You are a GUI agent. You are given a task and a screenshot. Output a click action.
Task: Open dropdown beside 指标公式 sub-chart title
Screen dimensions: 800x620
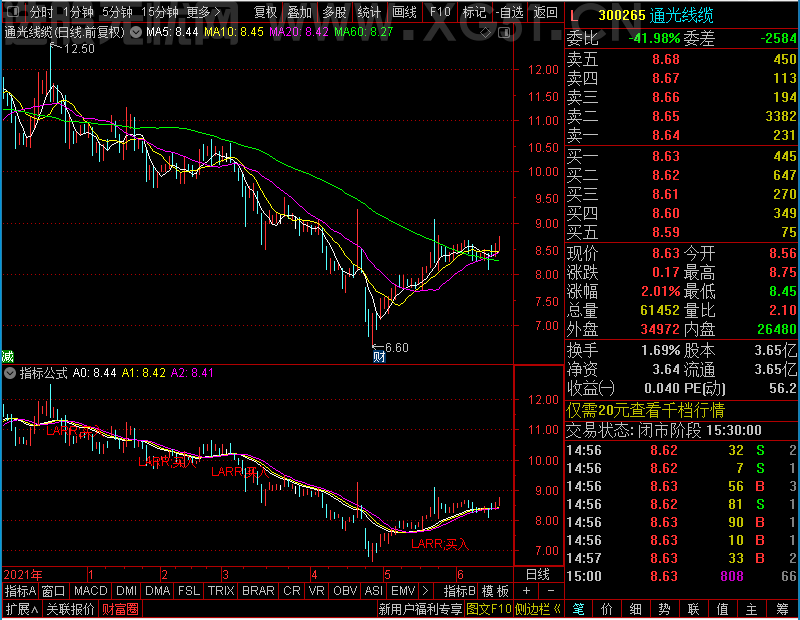[x=10, y=373]
